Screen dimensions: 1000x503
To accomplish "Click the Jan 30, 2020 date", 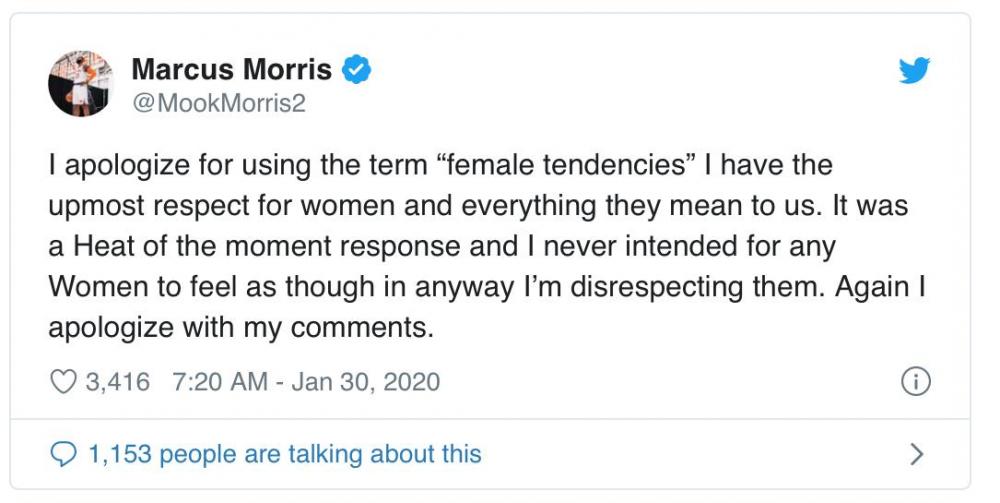I will pyautogui.click(x=365, y=381).
